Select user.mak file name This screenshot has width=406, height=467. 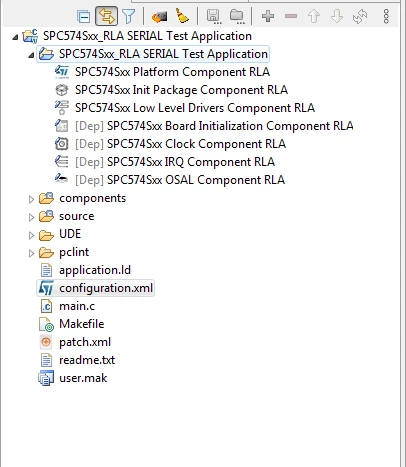(x=83, y=378)
